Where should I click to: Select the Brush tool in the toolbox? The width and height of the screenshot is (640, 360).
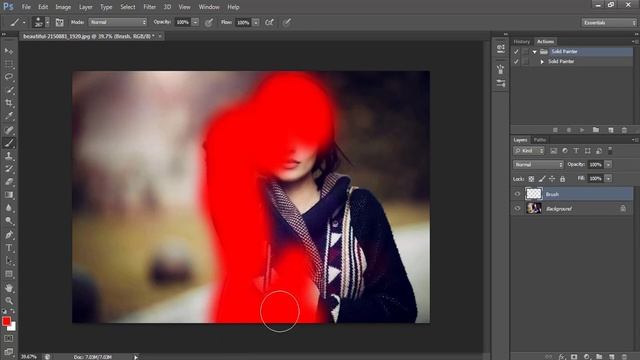coord(9,143)
